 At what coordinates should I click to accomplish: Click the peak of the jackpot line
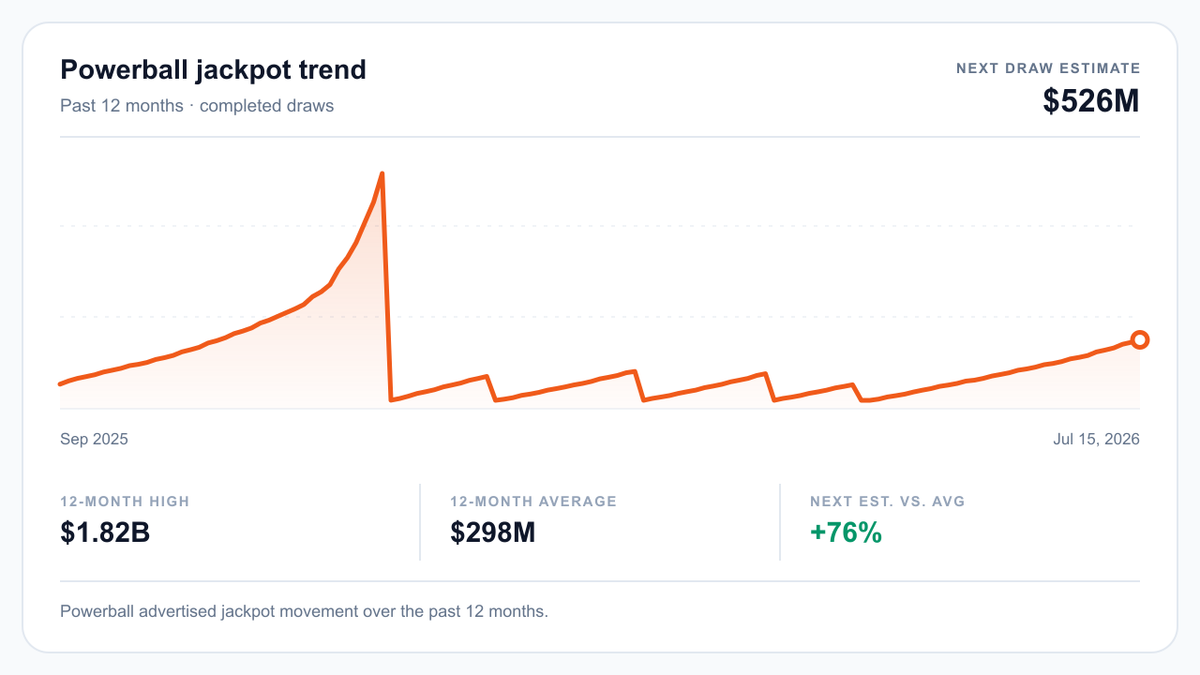pos(382,174)
